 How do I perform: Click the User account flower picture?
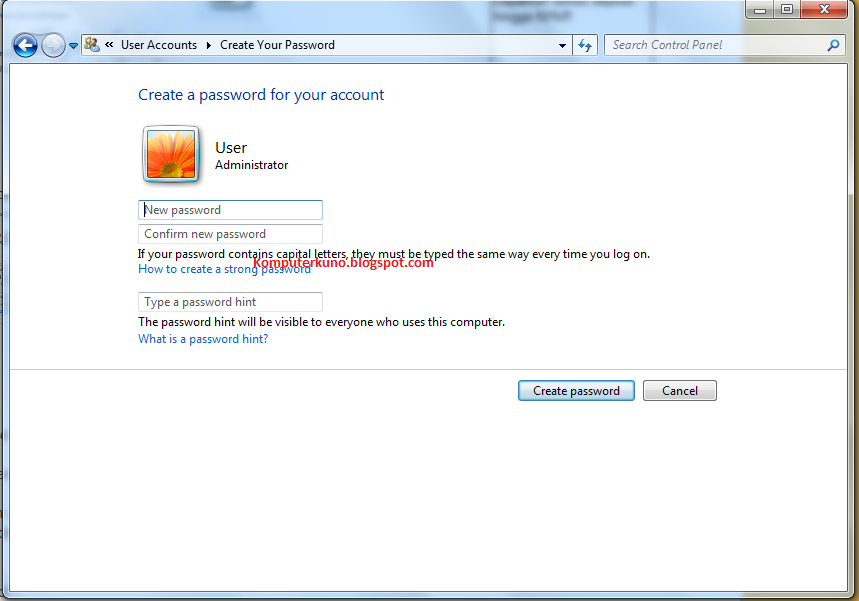click(171, 154)
